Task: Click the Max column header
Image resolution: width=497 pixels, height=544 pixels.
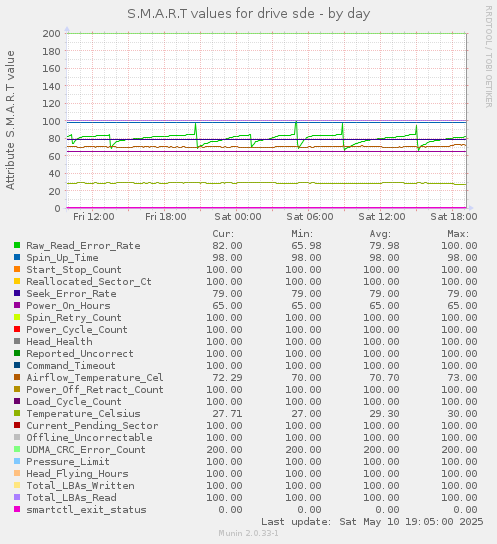Action: click(458, 233)
